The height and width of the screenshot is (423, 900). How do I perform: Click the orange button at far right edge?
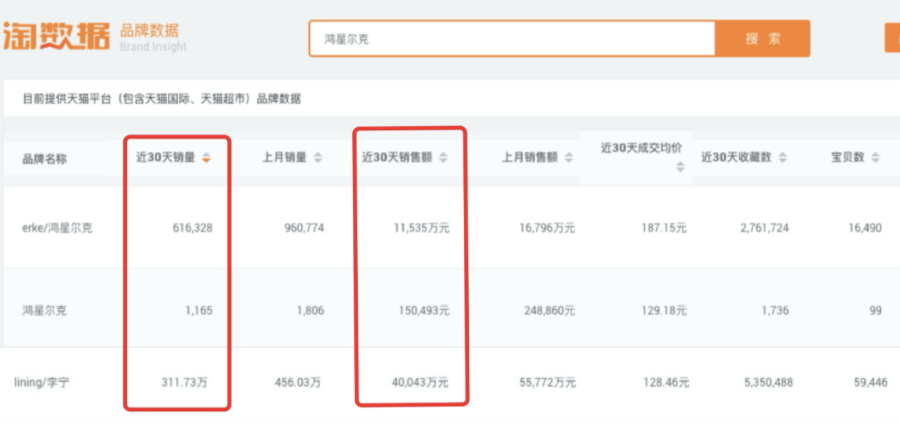pyautogui.click(x=892, y=38)
